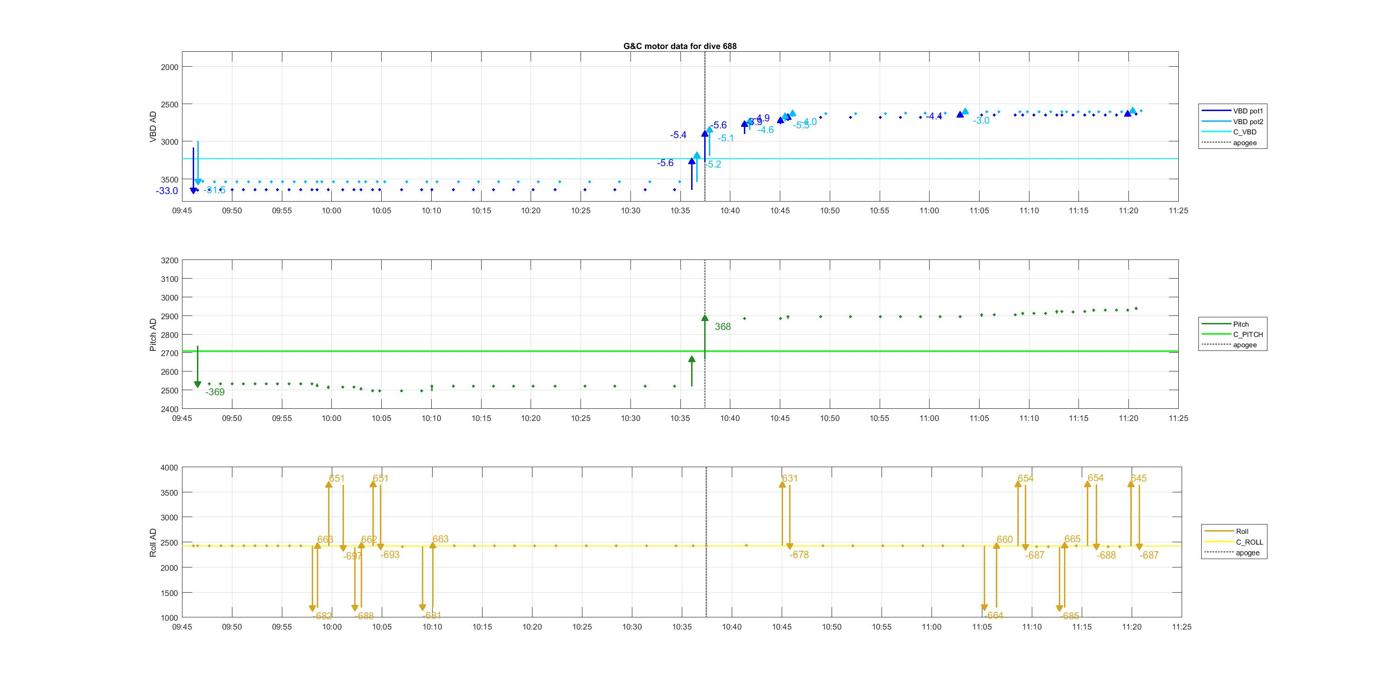Click the "-4.6" VBD data label
This screenshot has height=693, width=1400.
point(765,130)
